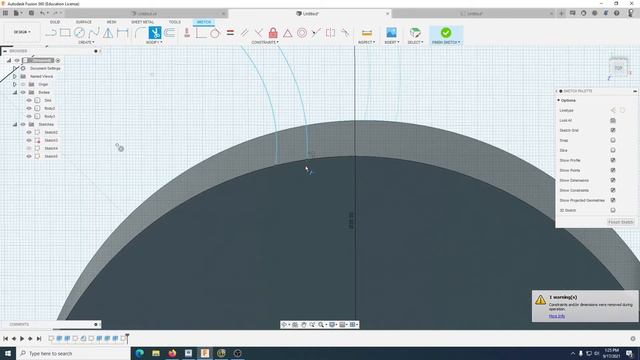Enable the 3D Sketch checkbox

(613, 210)
